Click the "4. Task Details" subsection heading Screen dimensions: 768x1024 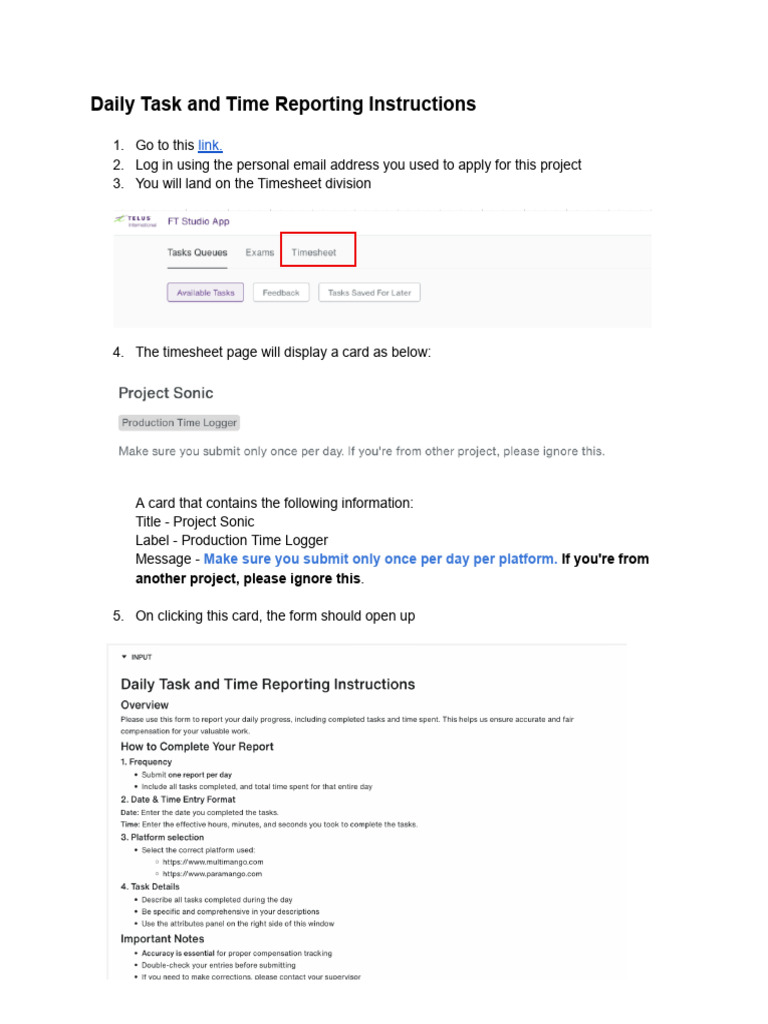[x=150, y=886]
